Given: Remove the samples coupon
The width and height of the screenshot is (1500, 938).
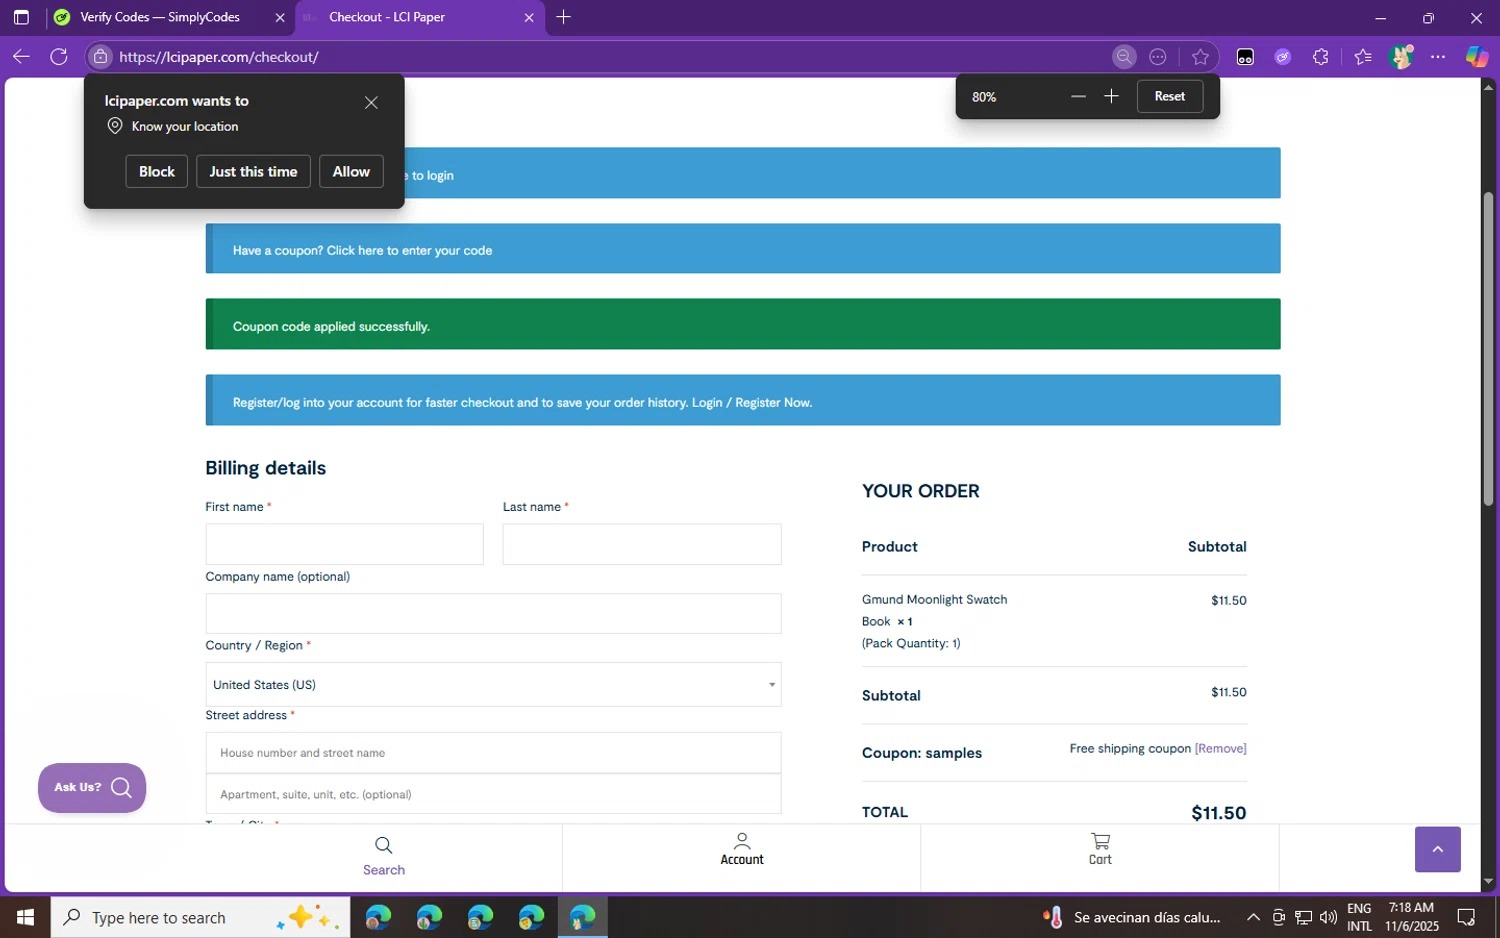Looking at the screenshot, I should (x=1220, y=748).
